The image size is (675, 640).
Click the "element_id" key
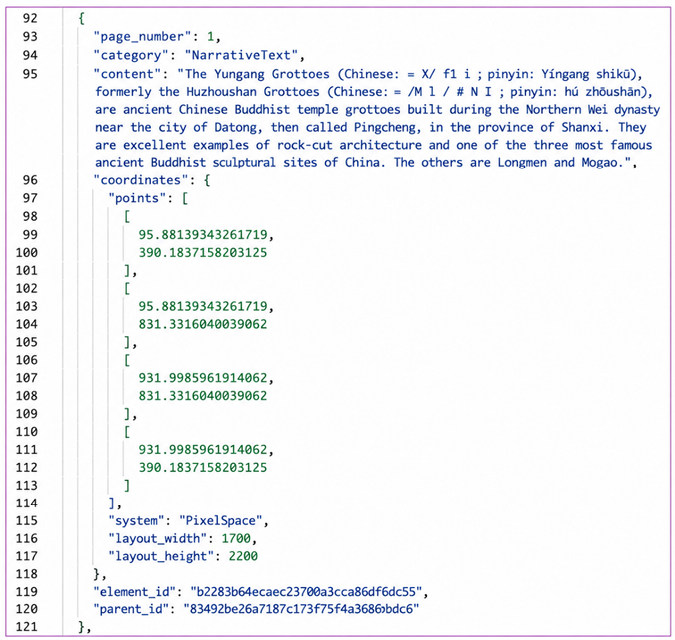click(135, 592)
